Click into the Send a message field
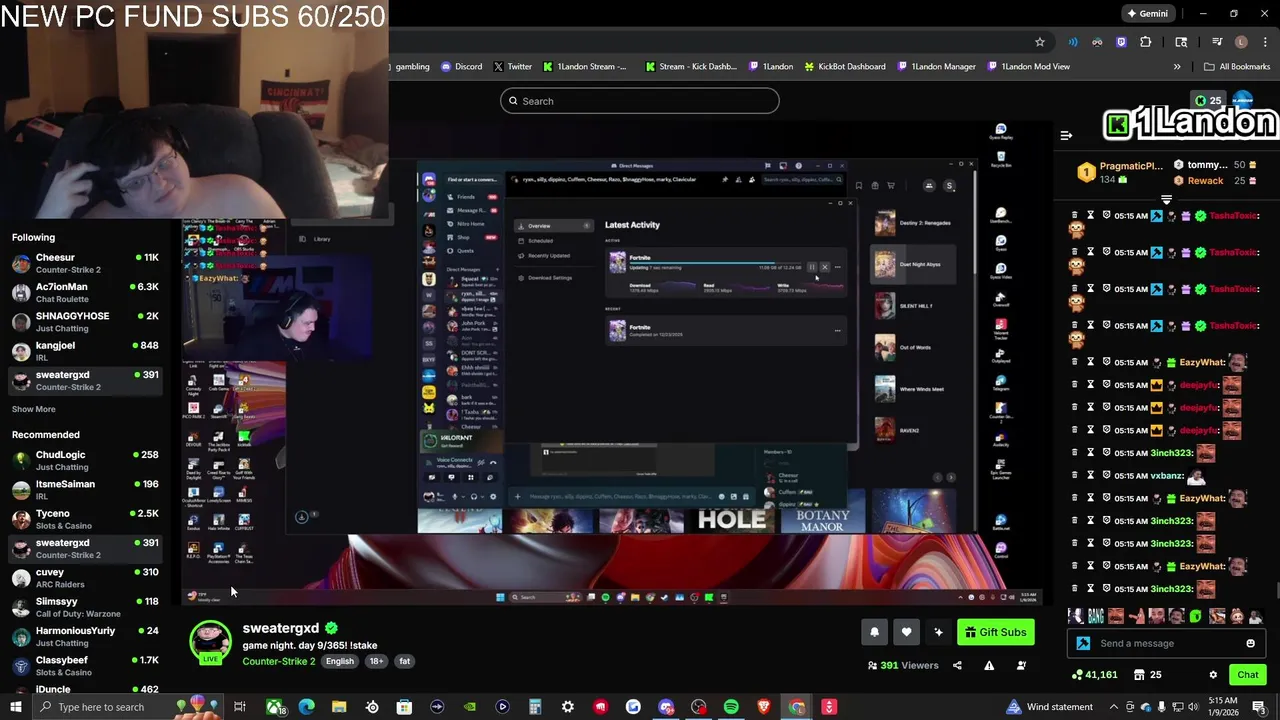 [x=1166, y=644]
